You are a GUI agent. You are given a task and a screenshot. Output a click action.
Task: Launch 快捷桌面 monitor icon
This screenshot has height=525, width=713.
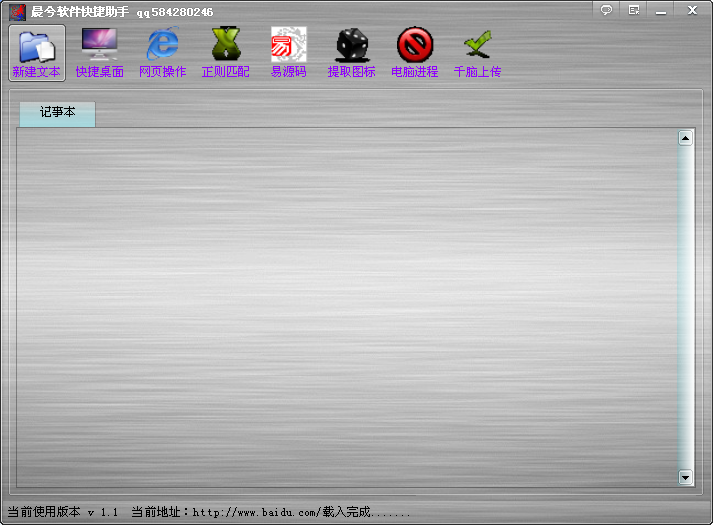point(100,53)
